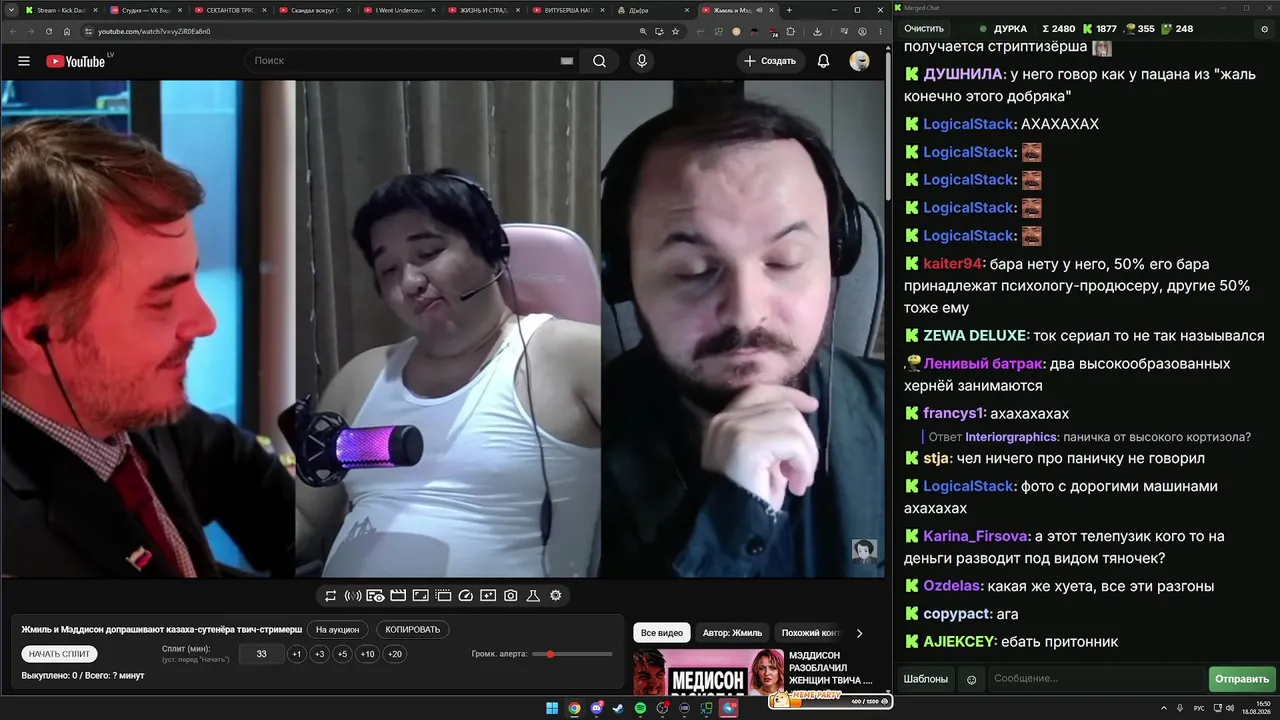Click the loop icon under the video
This screenshot has width=1280, height=720.
[x=331, y=596]
